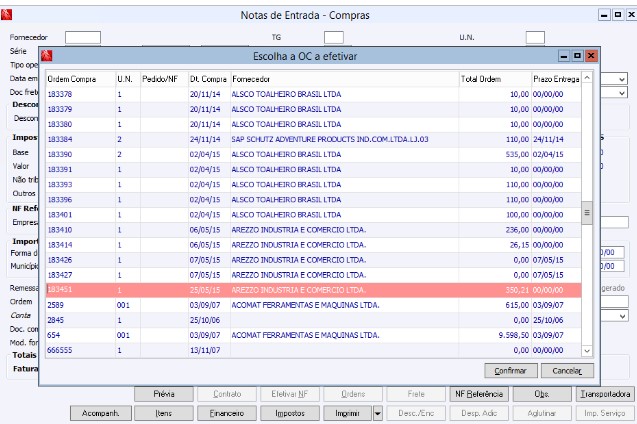The image size is (637, 424).
Task: Open the Impostos button
Action: click(290, 413)
